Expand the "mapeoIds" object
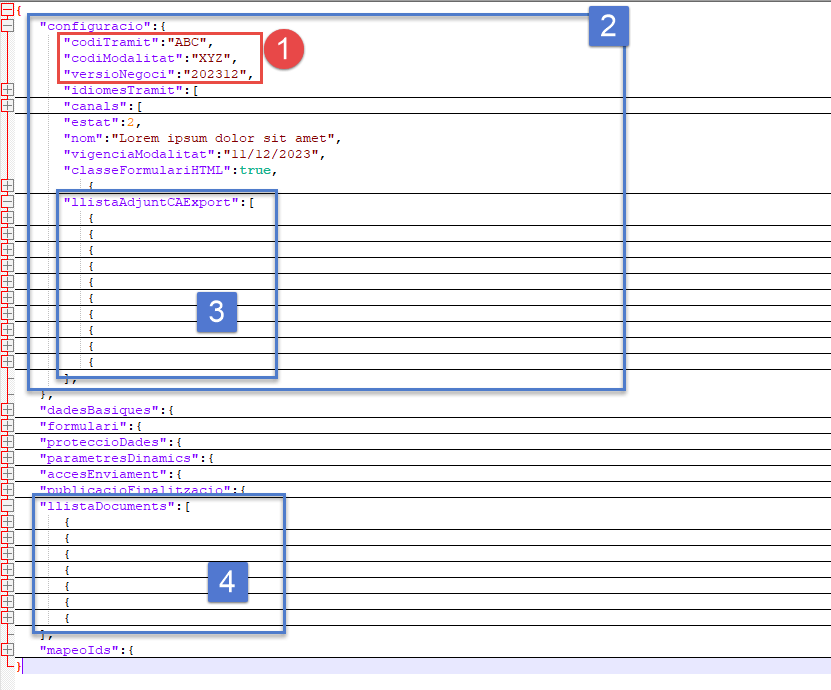831x690 pixels. point(7,650)
